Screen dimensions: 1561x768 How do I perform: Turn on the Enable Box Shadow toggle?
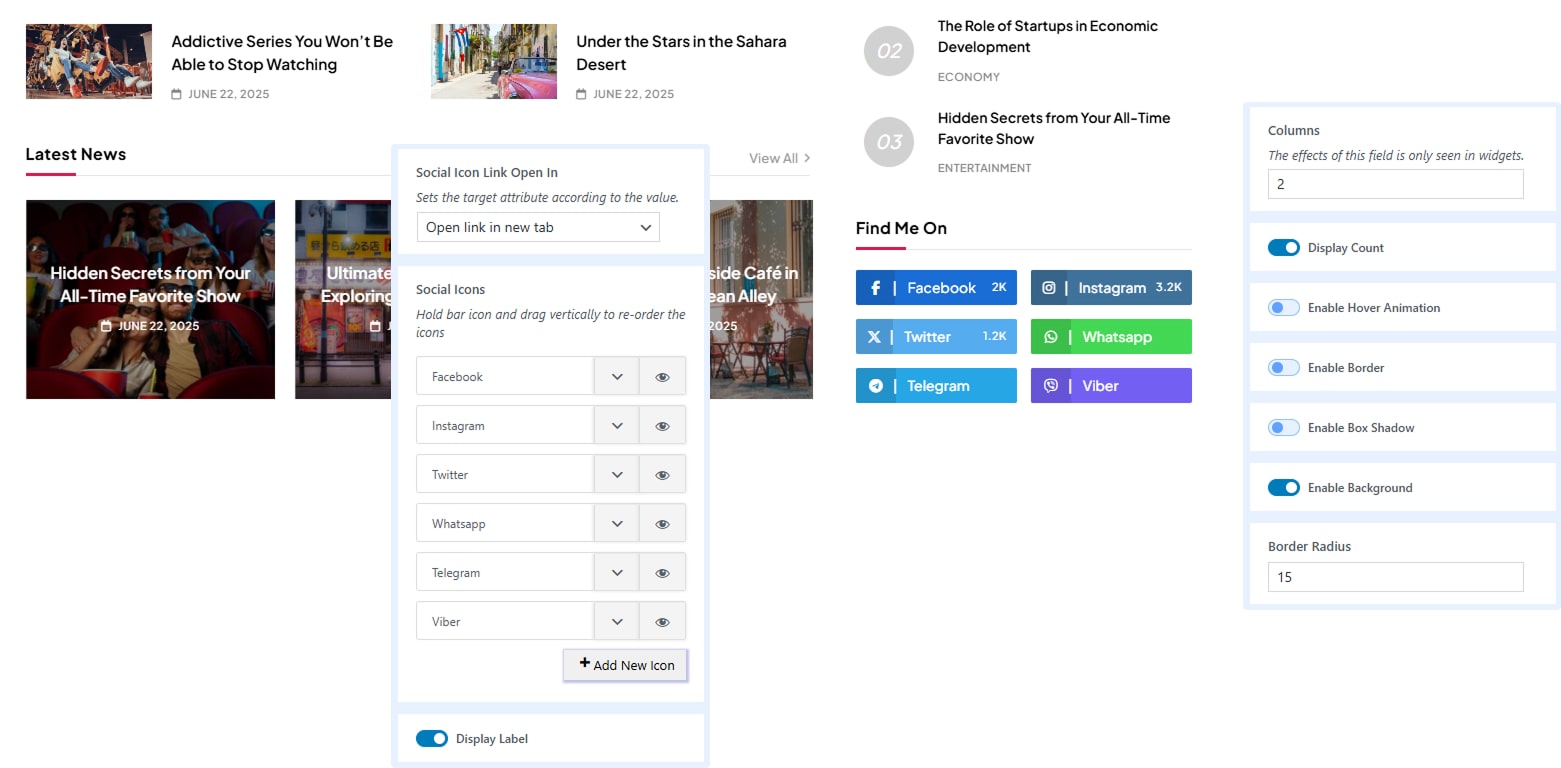(1283, 428)
